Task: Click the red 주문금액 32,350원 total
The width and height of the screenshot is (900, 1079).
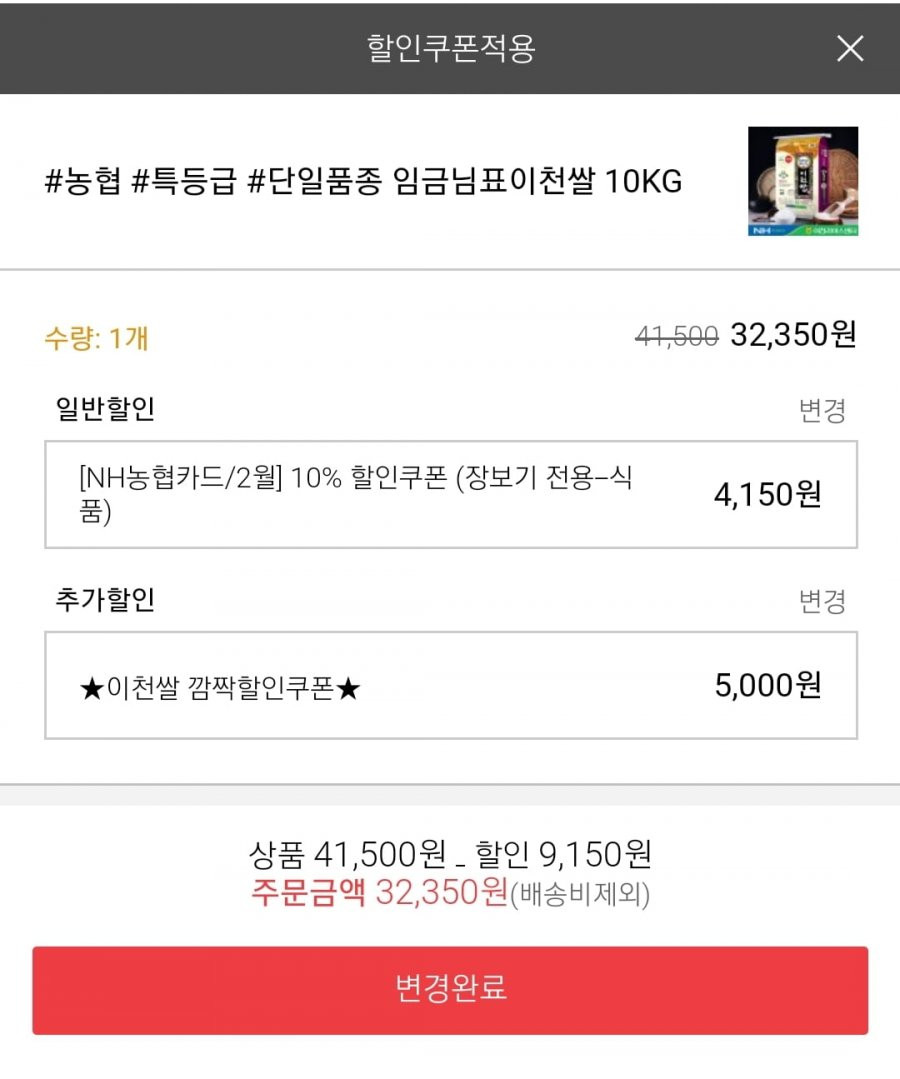Action: coord(380,893)
